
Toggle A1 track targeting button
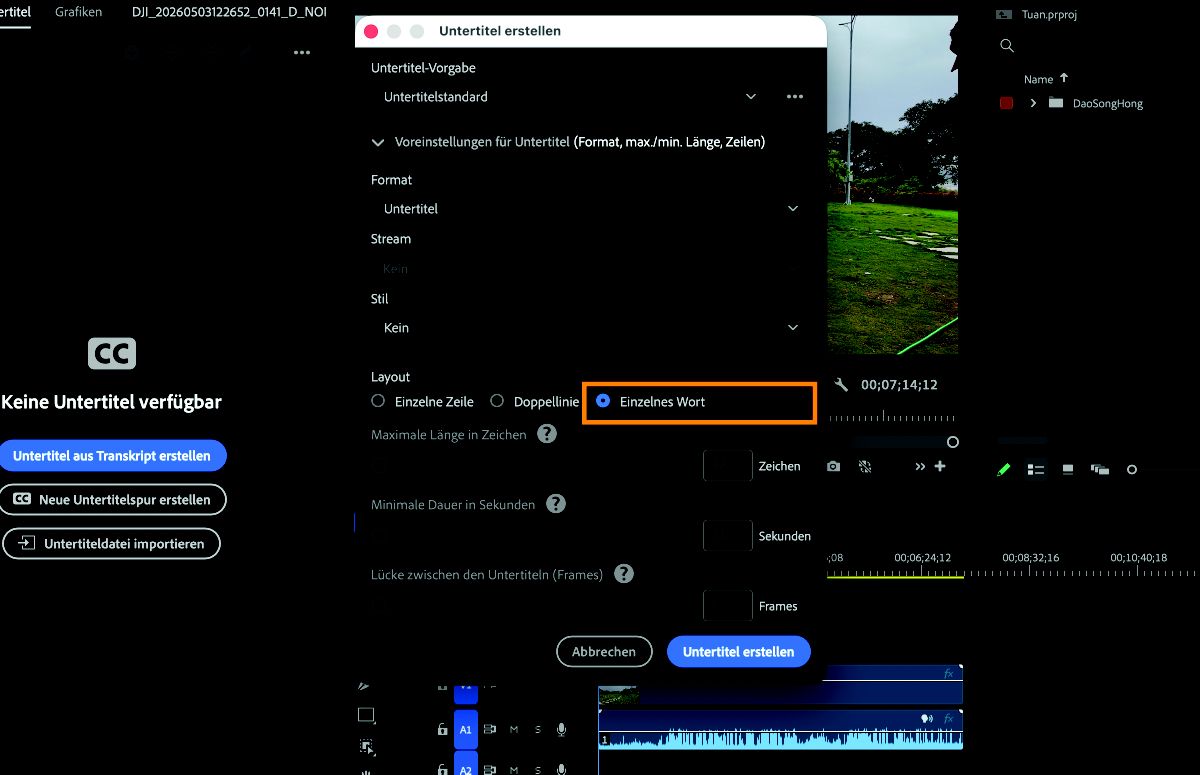466,730
